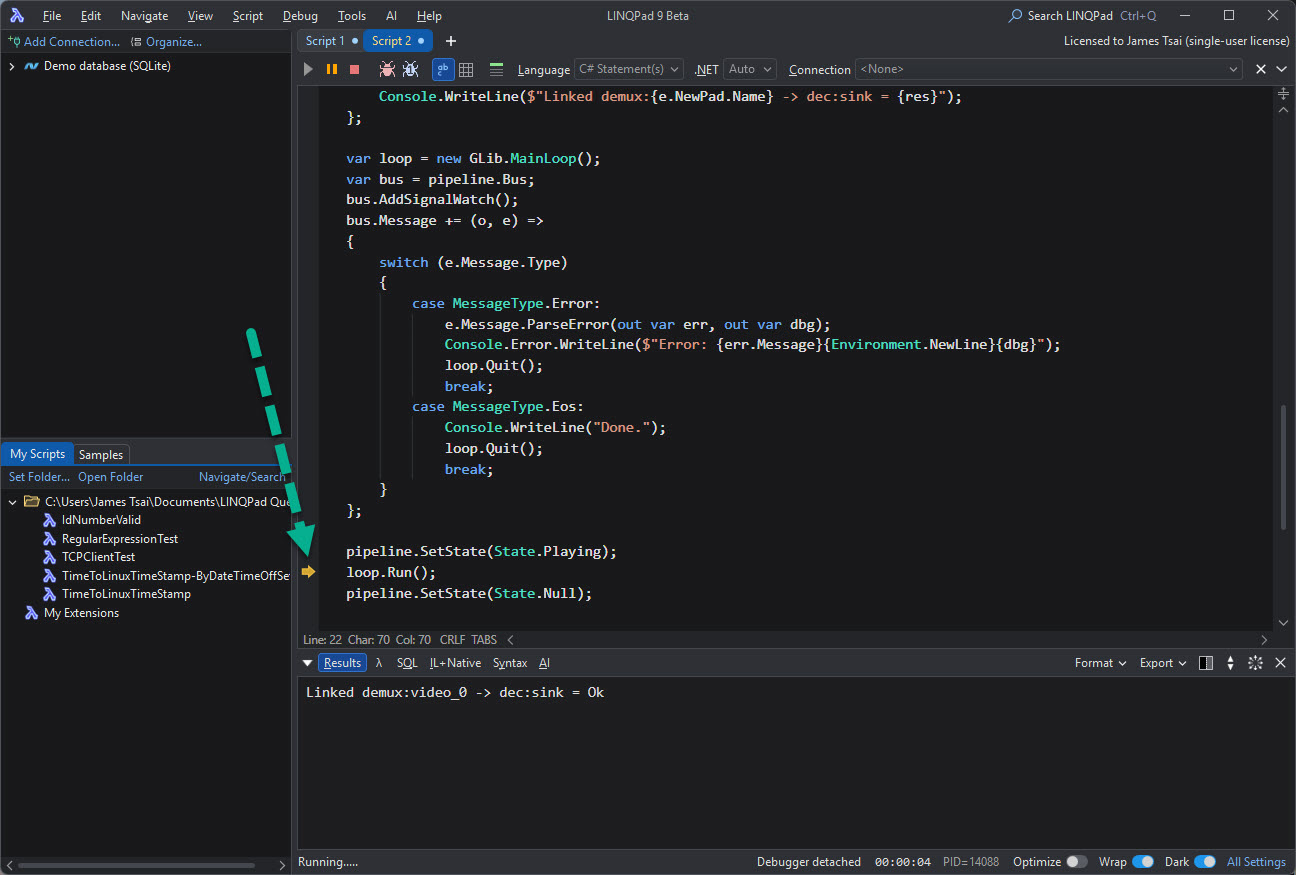Click the red bug debug icon
The image size is (1296, 875).
pos(387,69)
